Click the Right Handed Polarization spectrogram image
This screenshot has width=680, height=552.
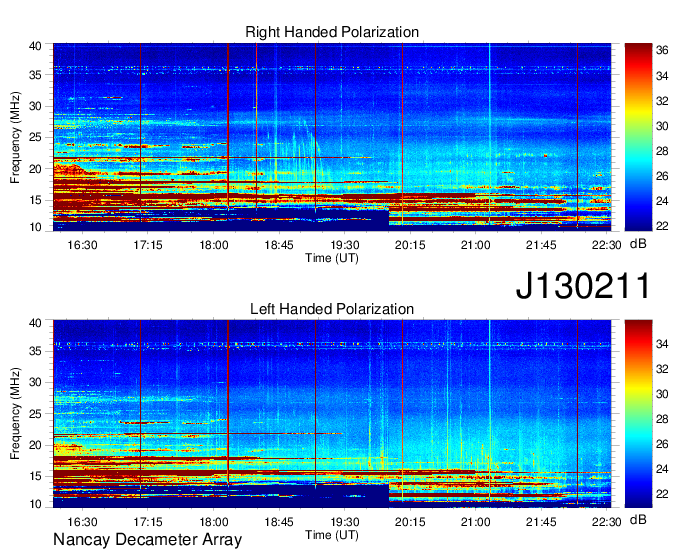coord(332,137)
